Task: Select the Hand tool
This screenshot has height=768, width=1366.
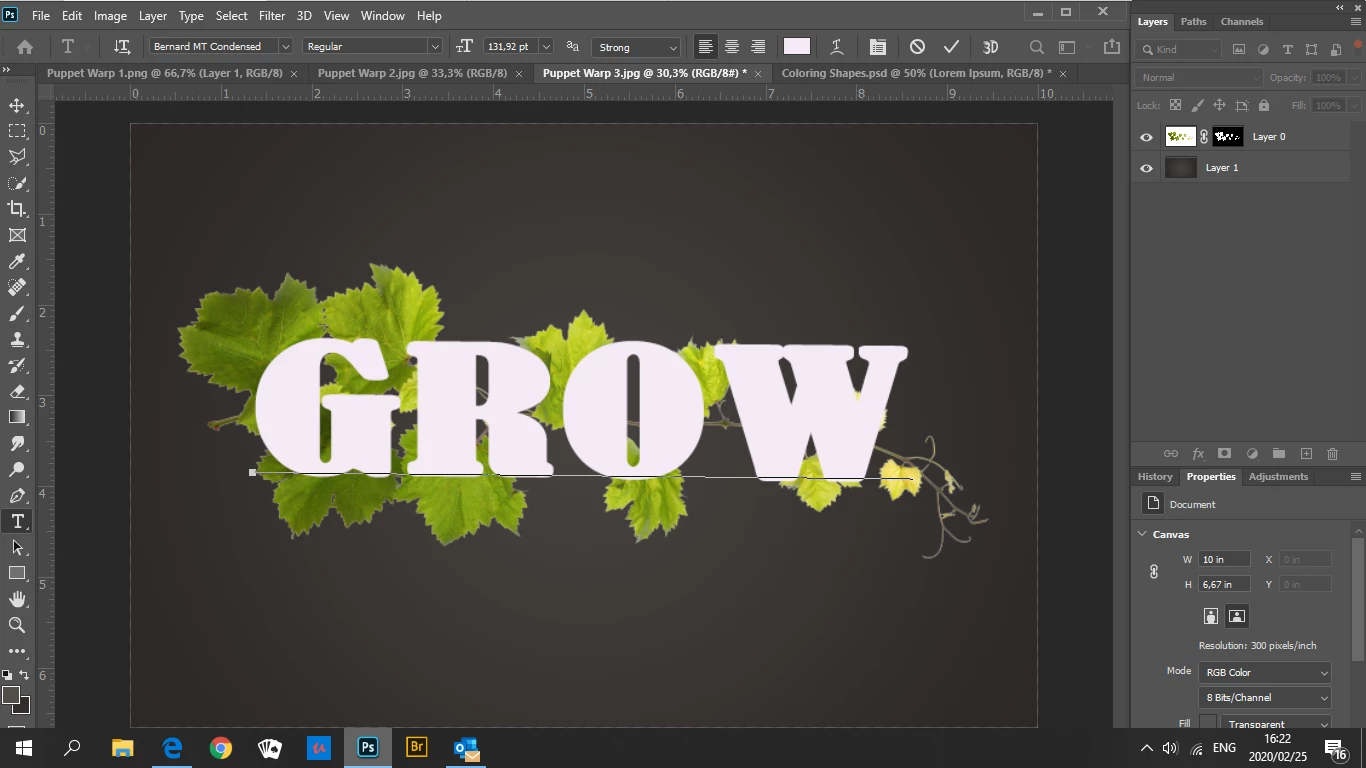Action: click(x=17, y=599)
